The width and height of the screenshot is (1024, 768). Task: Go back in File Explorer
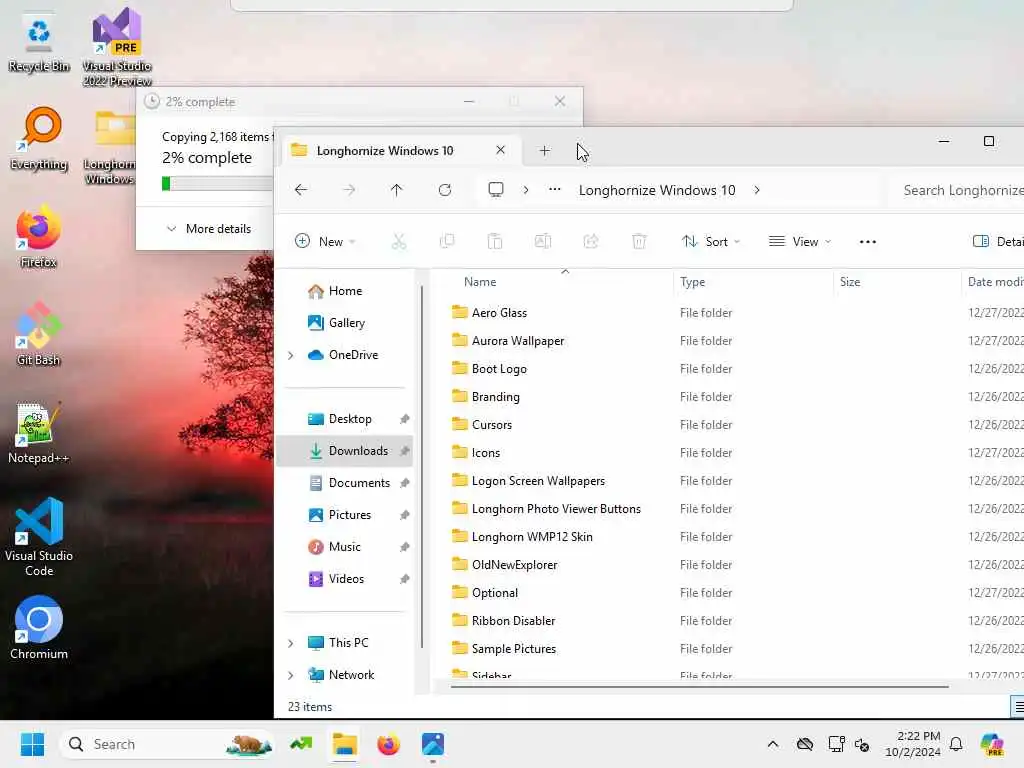click(x=301, y=190)
